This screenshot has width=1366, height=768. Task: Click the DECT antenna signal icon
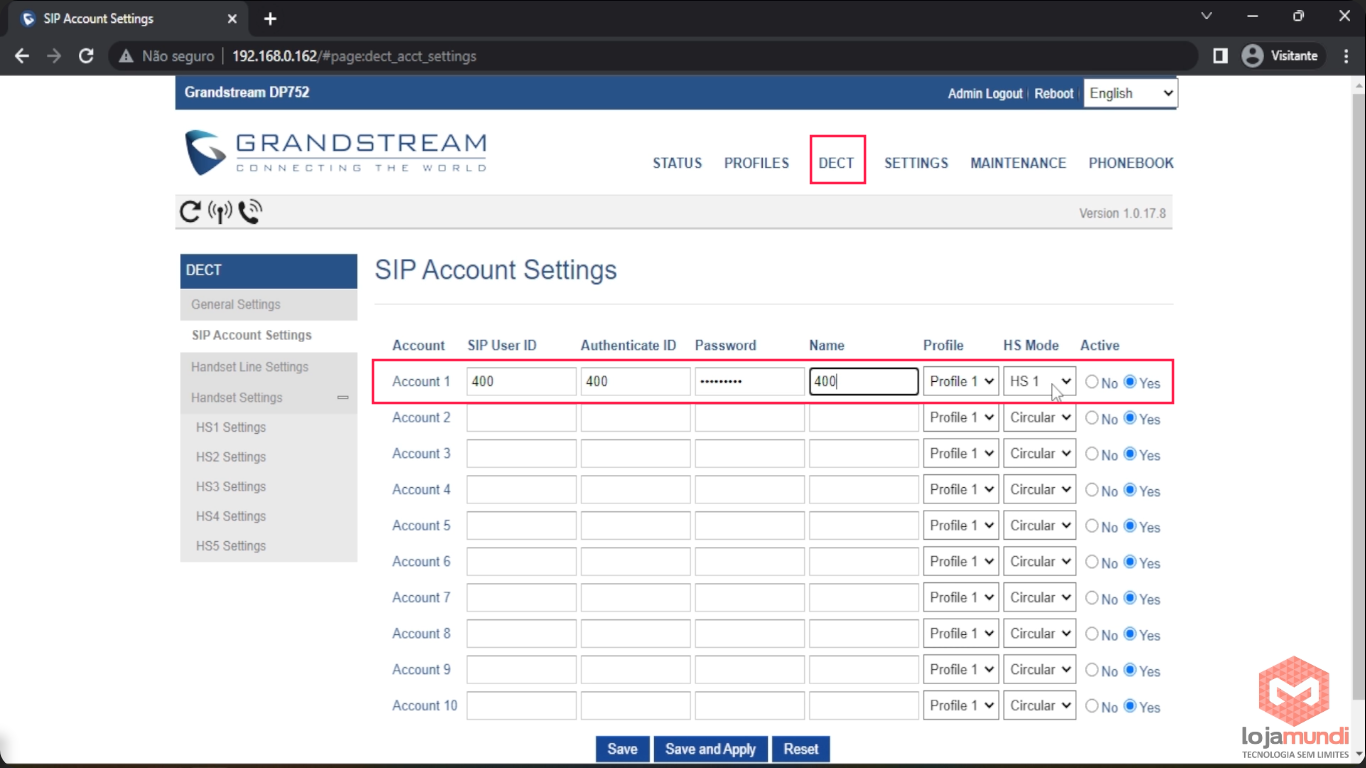click(220, 211)
